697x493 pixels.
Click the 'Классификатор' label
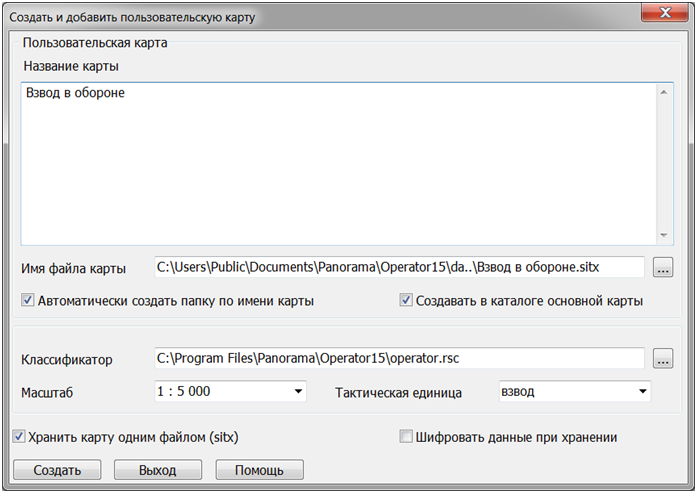tap(67, 360)
